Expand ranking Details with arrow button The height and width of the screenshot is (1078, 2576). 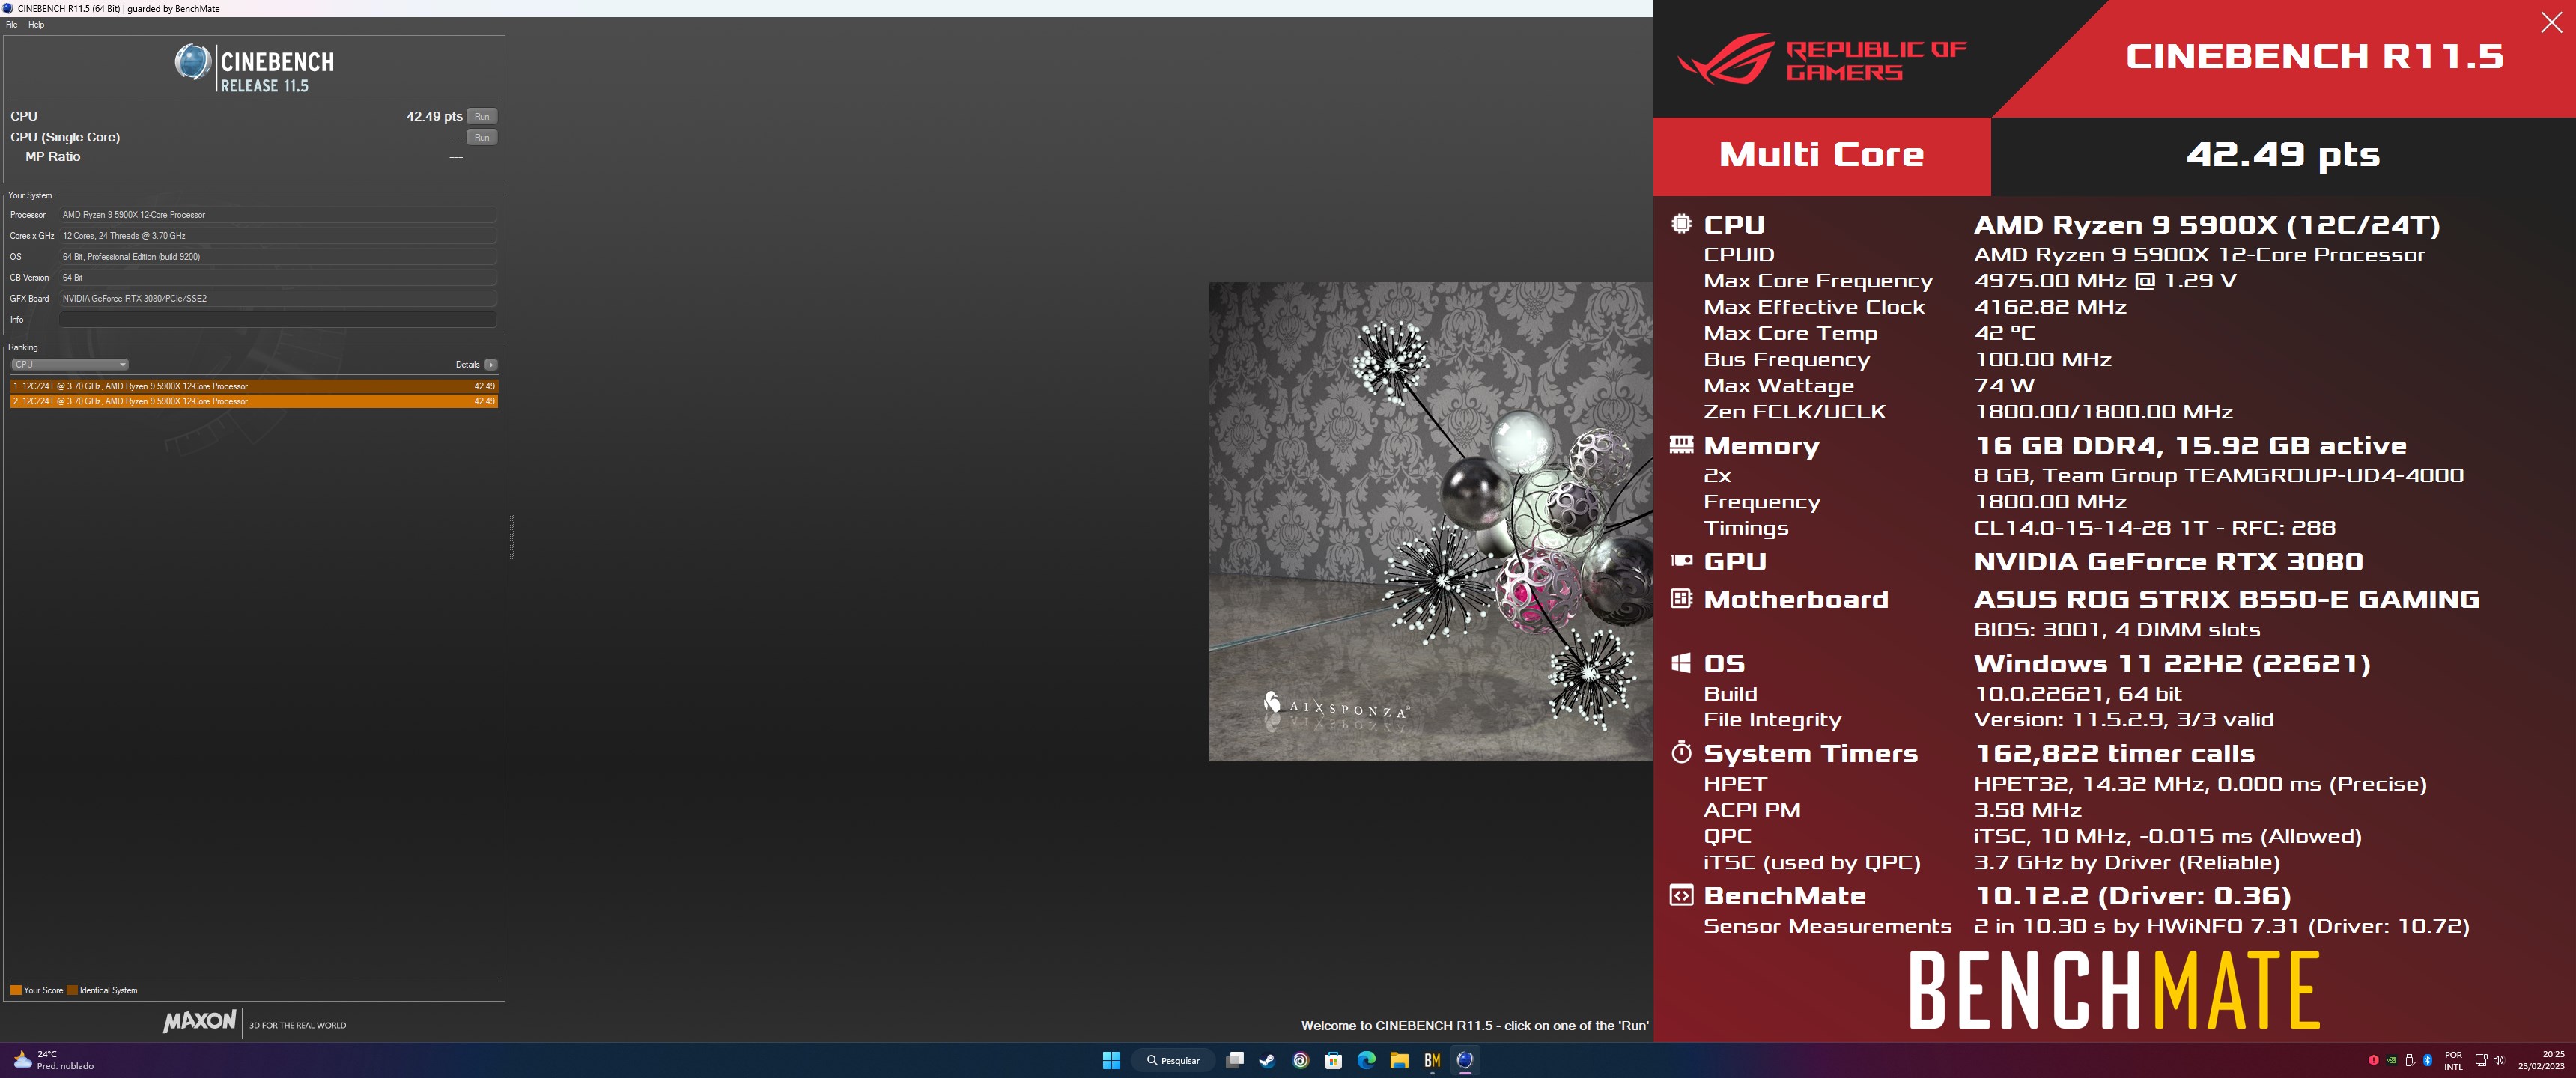491,364
